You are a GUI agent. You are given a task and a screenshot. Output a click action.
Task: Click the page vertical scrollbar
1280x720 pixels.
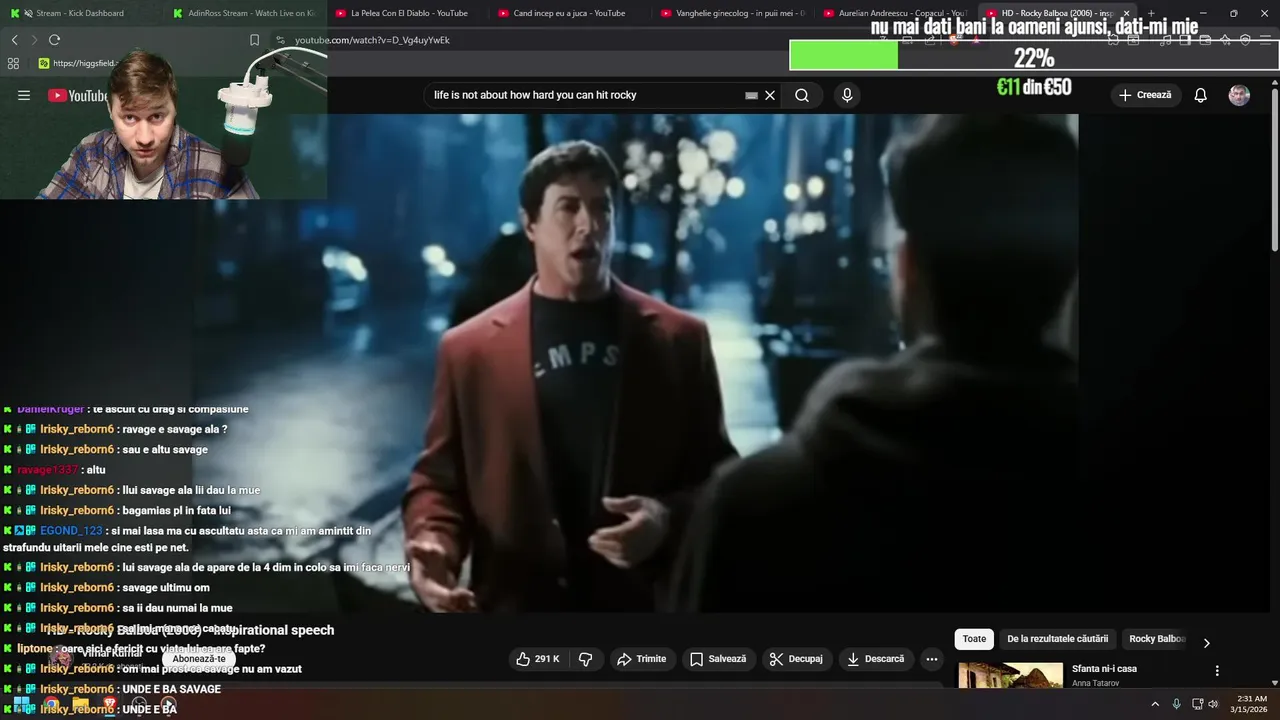[x=1274, y=168]
